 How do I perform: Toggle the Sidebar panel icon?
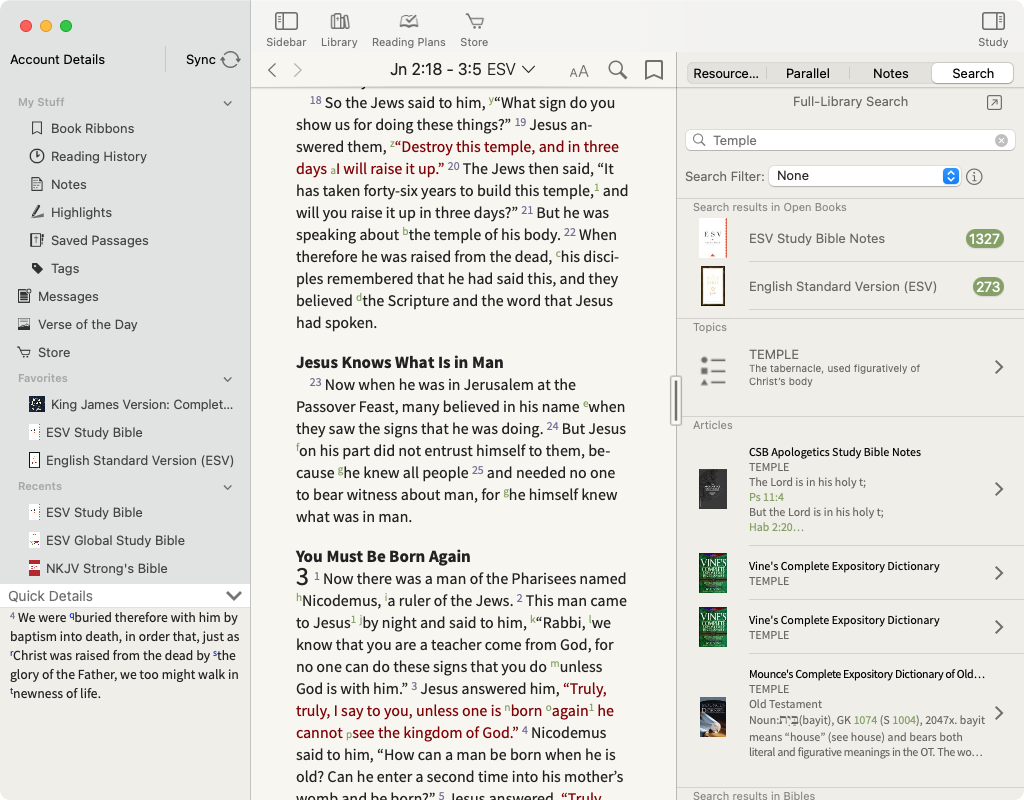tap(286, 22)
